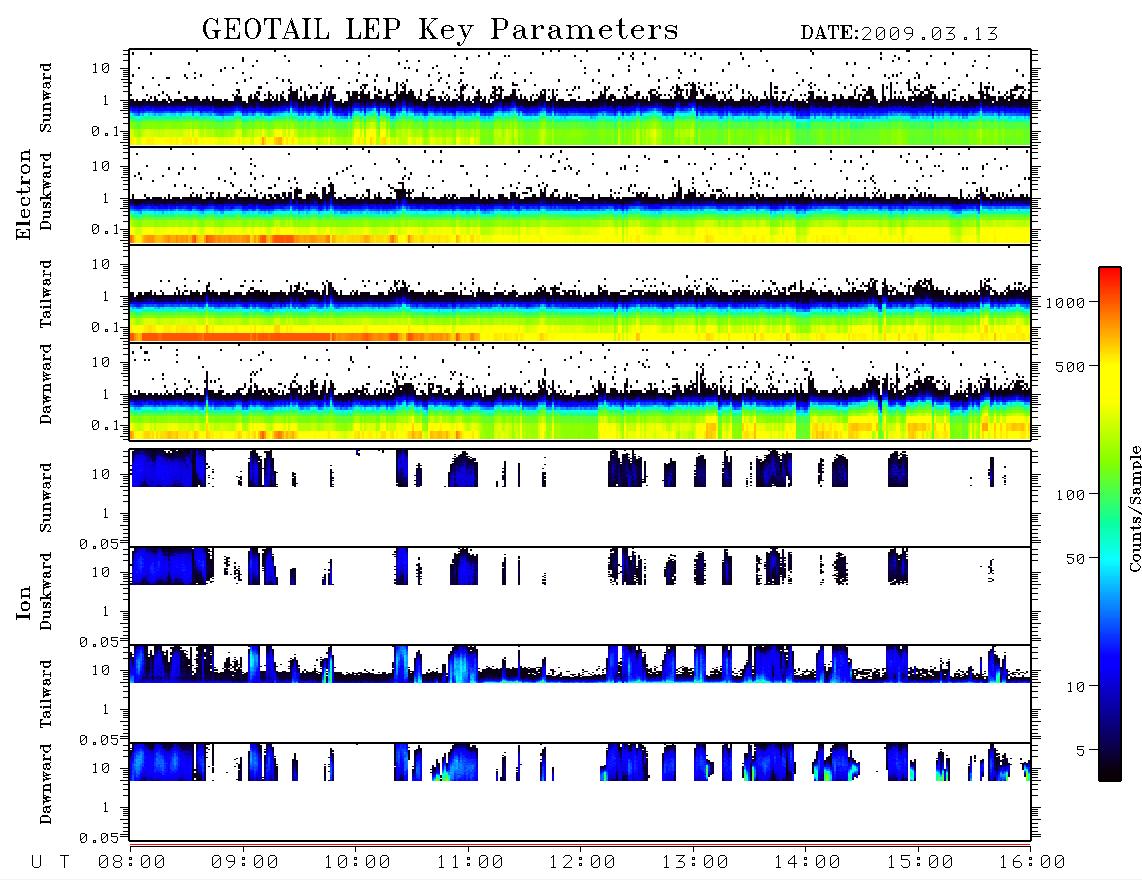This screenshot has width=1142, height=880.
Task: Click the "Duskward" label of the Ion group
Action: pos(46,592)
